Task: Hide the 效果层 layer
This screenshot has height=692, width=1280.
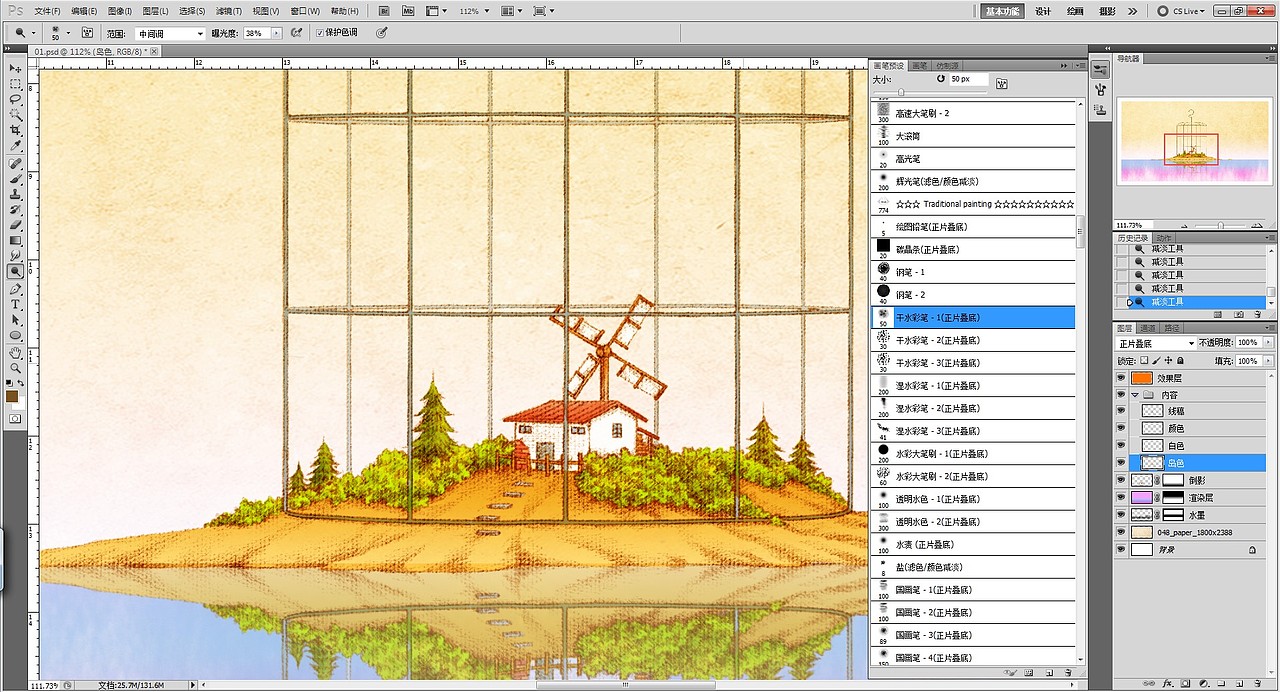Action: point(1121,378)
